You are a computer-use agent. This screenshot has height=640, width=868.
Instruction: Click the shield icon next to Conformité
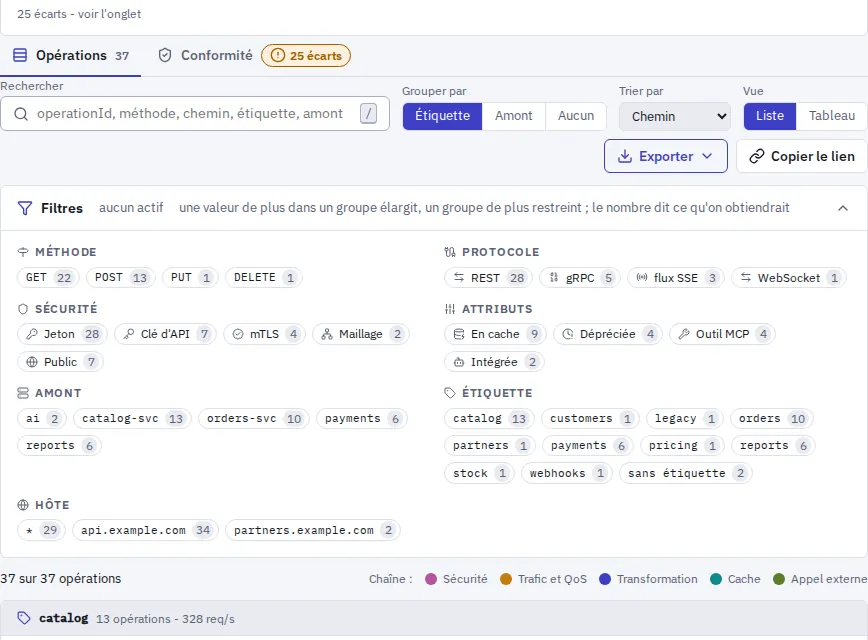click(165, 55)
